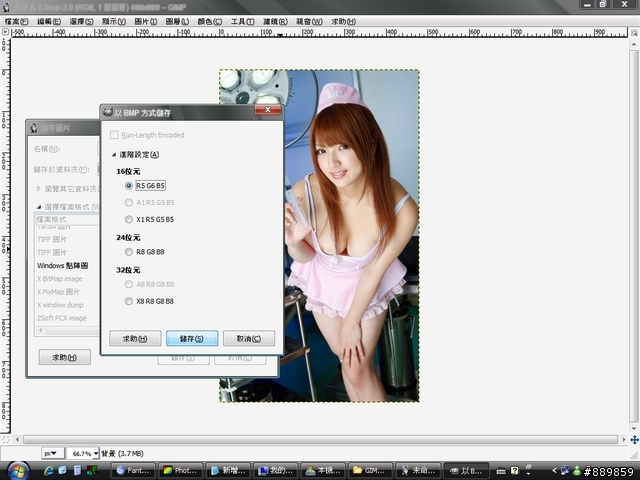Open the 選擇(S) menu

(x=81, y=21)
